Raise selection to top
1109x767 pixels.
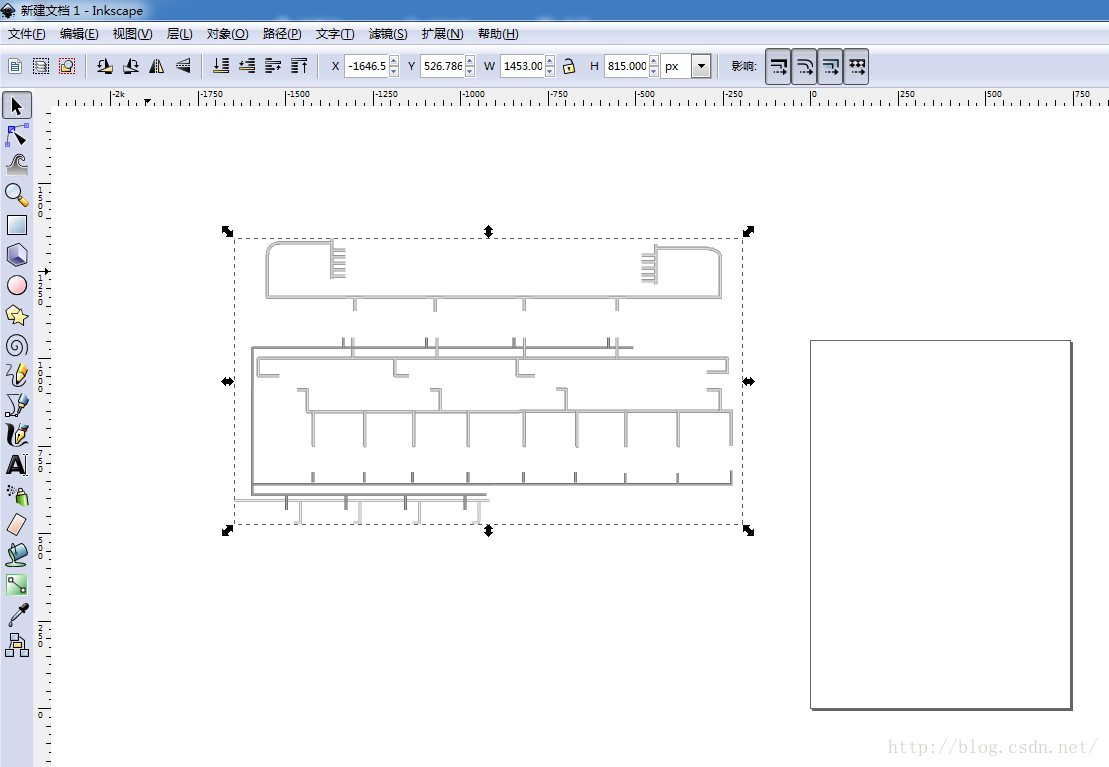pos(299,67)
